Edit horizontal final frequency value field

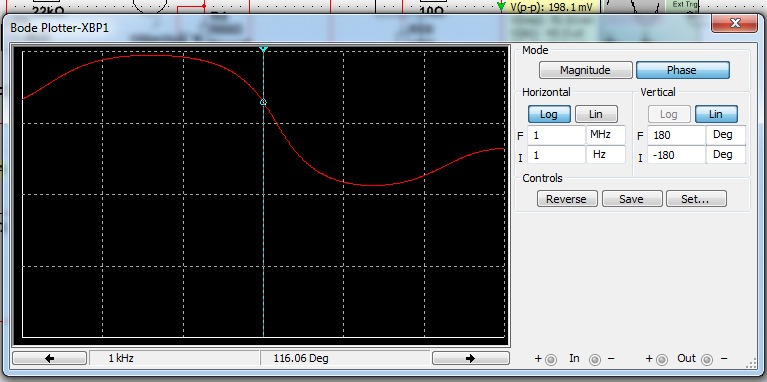coord(556,135)
